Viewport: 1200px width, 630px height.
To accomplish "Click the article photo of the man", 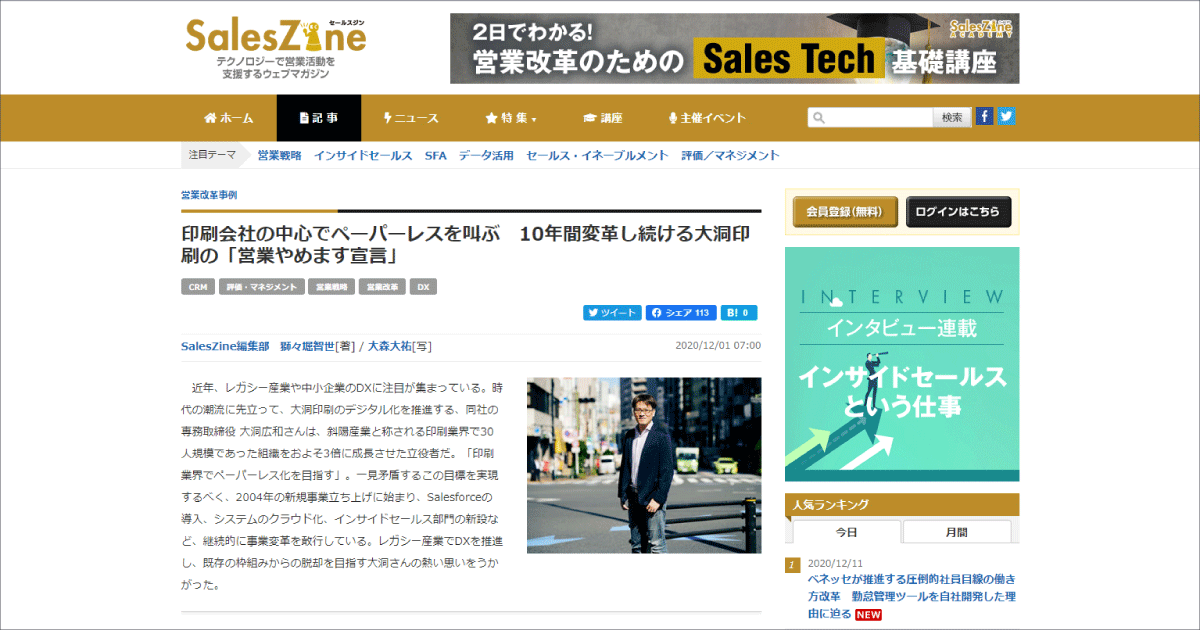I will [643, 465].
